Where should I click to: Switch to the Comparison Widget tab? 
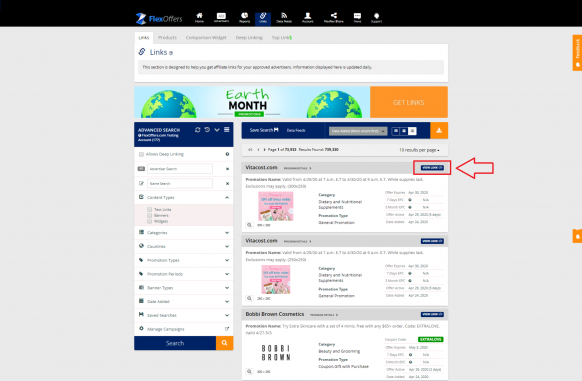pyautogui.click(x=206, y=38)
